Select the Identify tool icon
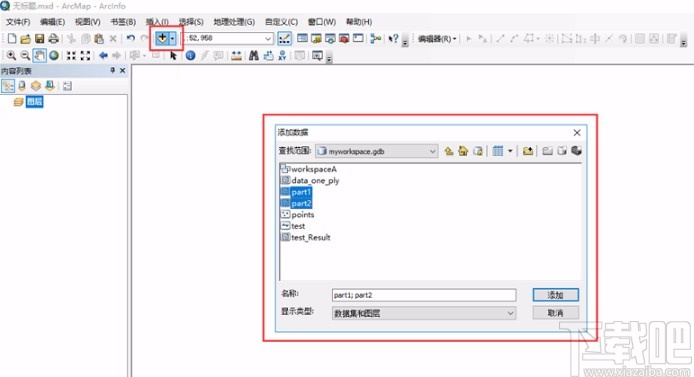This screenshot has width=694, height=377. coord(190,56)
